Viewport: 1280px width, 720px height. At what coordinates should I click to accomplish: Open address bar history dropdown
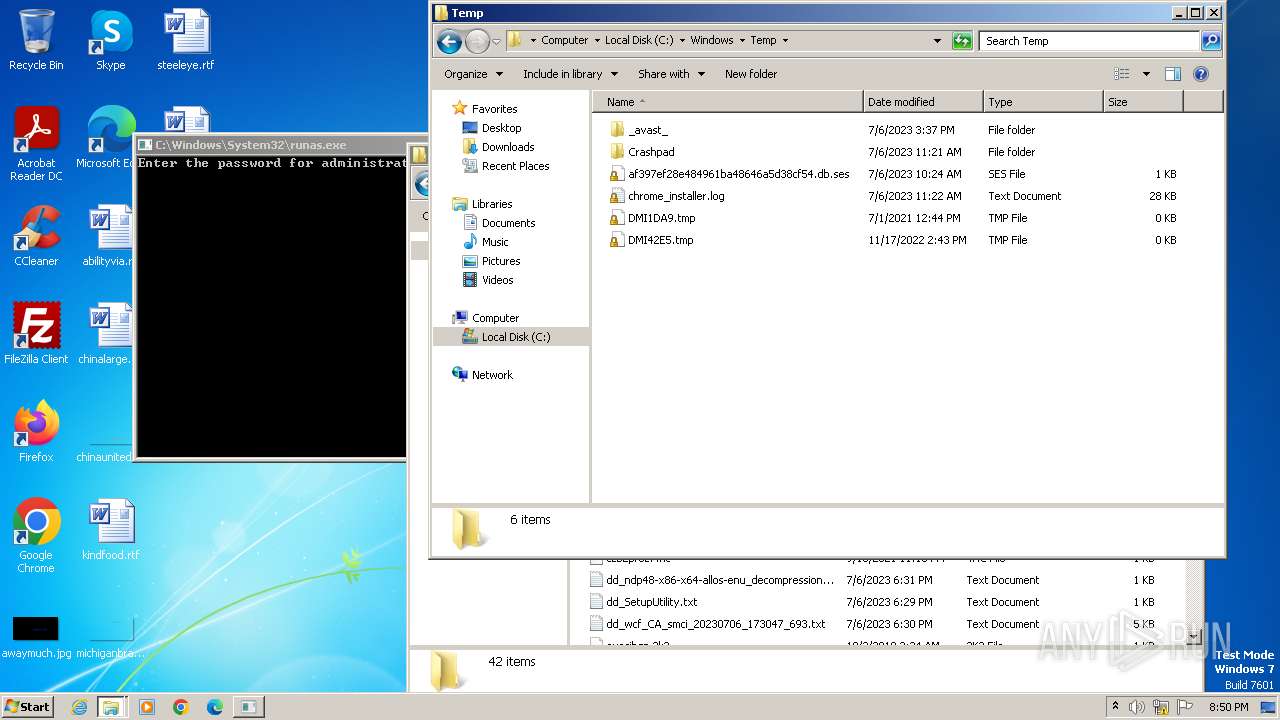[x=937, y=41]
